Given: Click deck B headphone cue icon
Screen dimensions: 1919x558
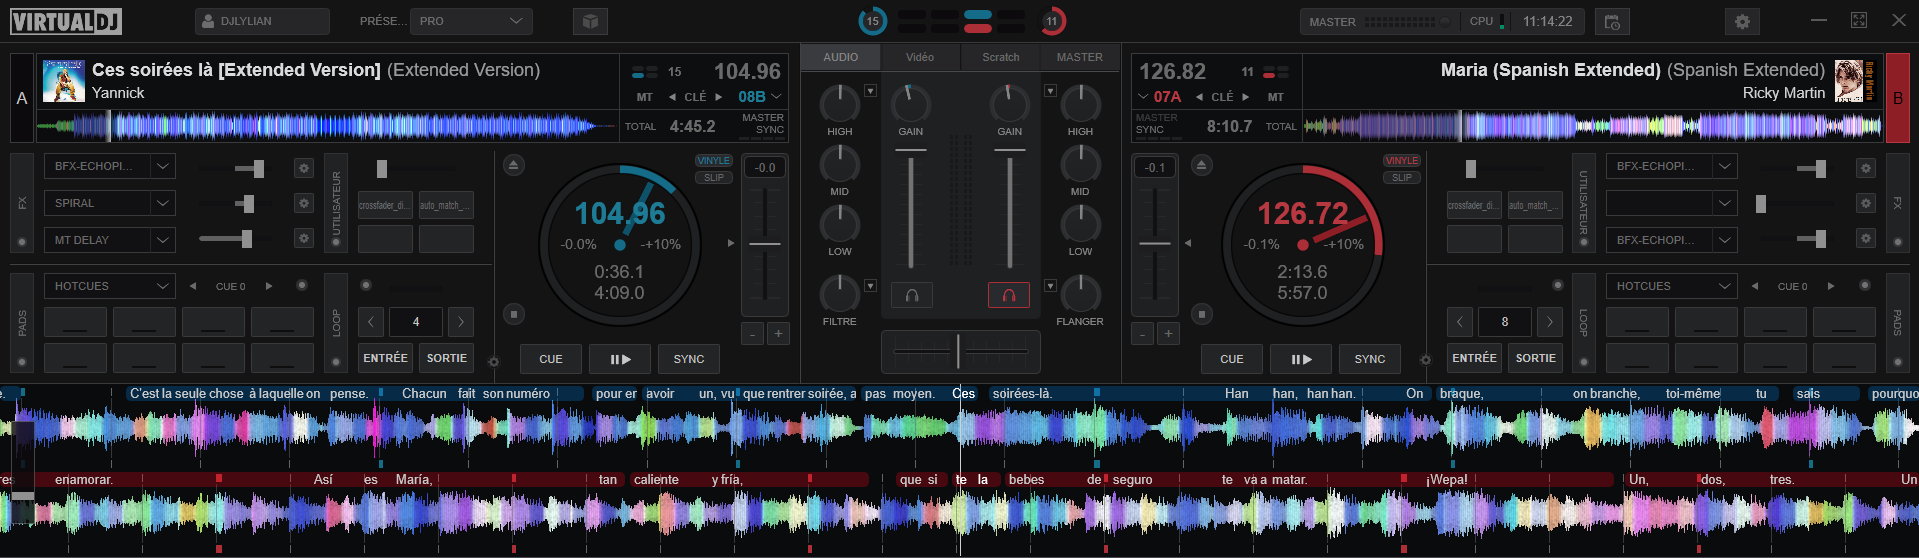Looking at the screenshot, I should [x=1008, y=295].
